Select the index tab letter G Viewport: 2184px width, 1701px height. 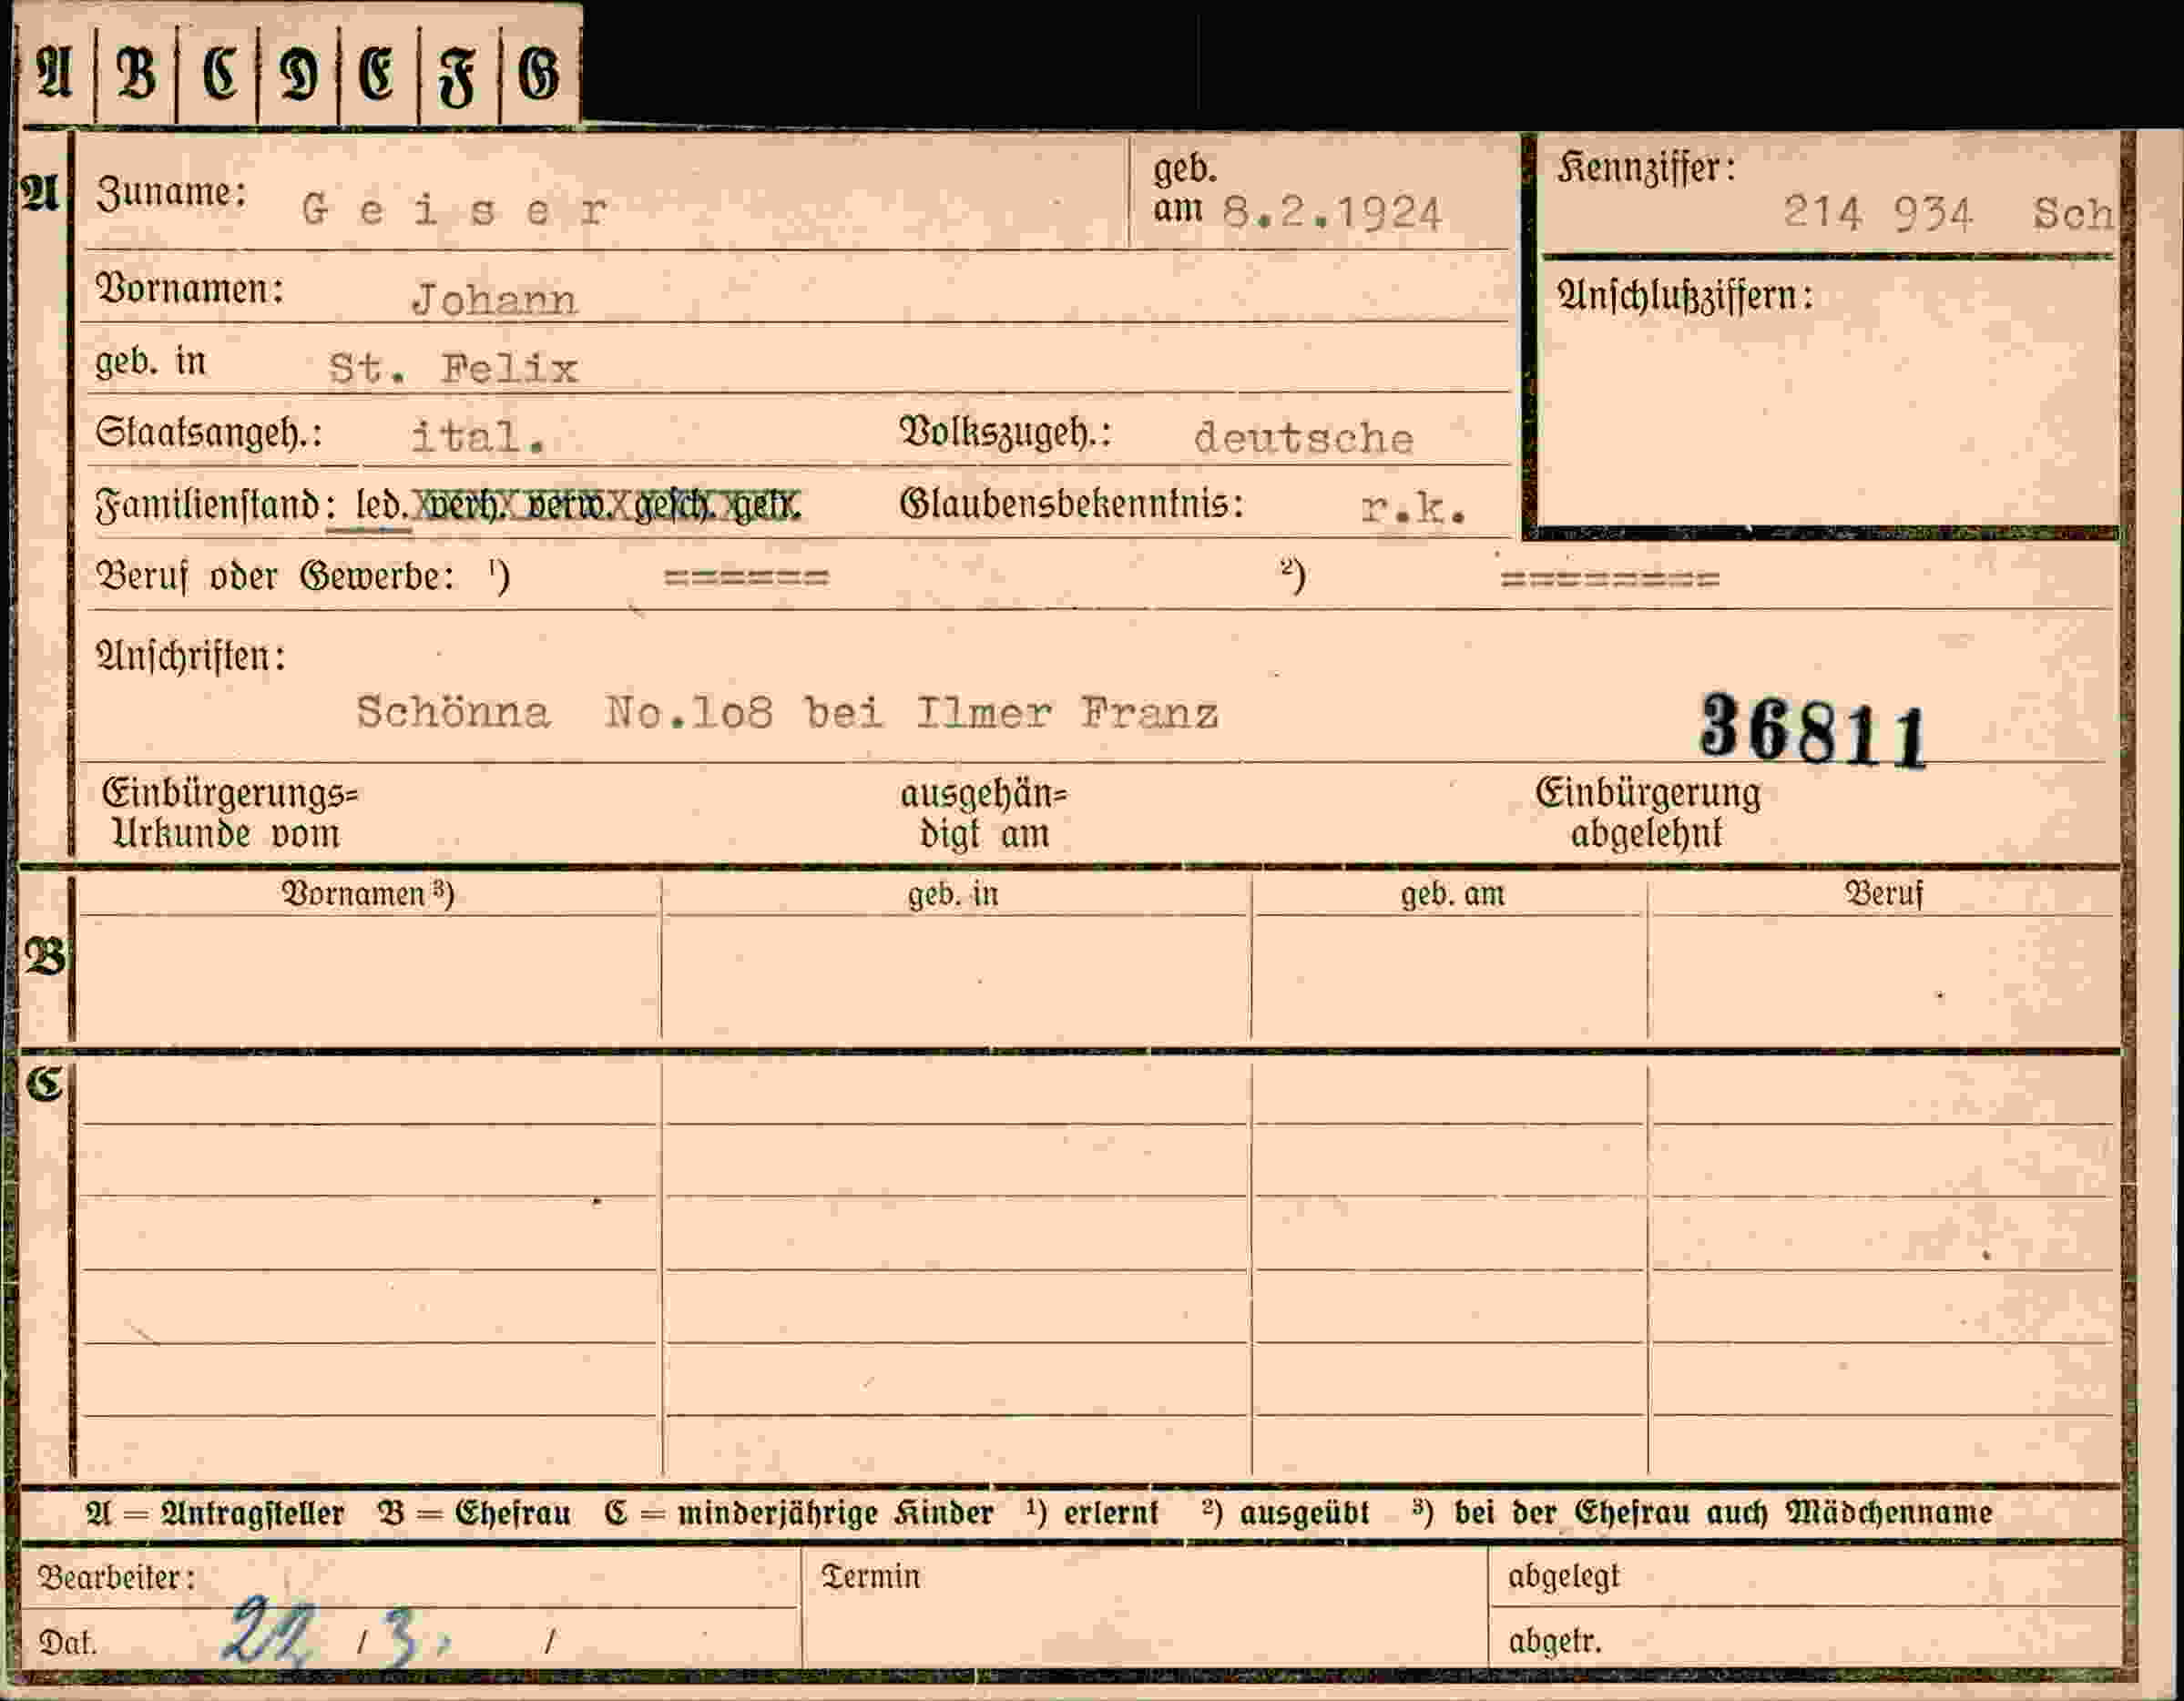[x=539, y=73]
